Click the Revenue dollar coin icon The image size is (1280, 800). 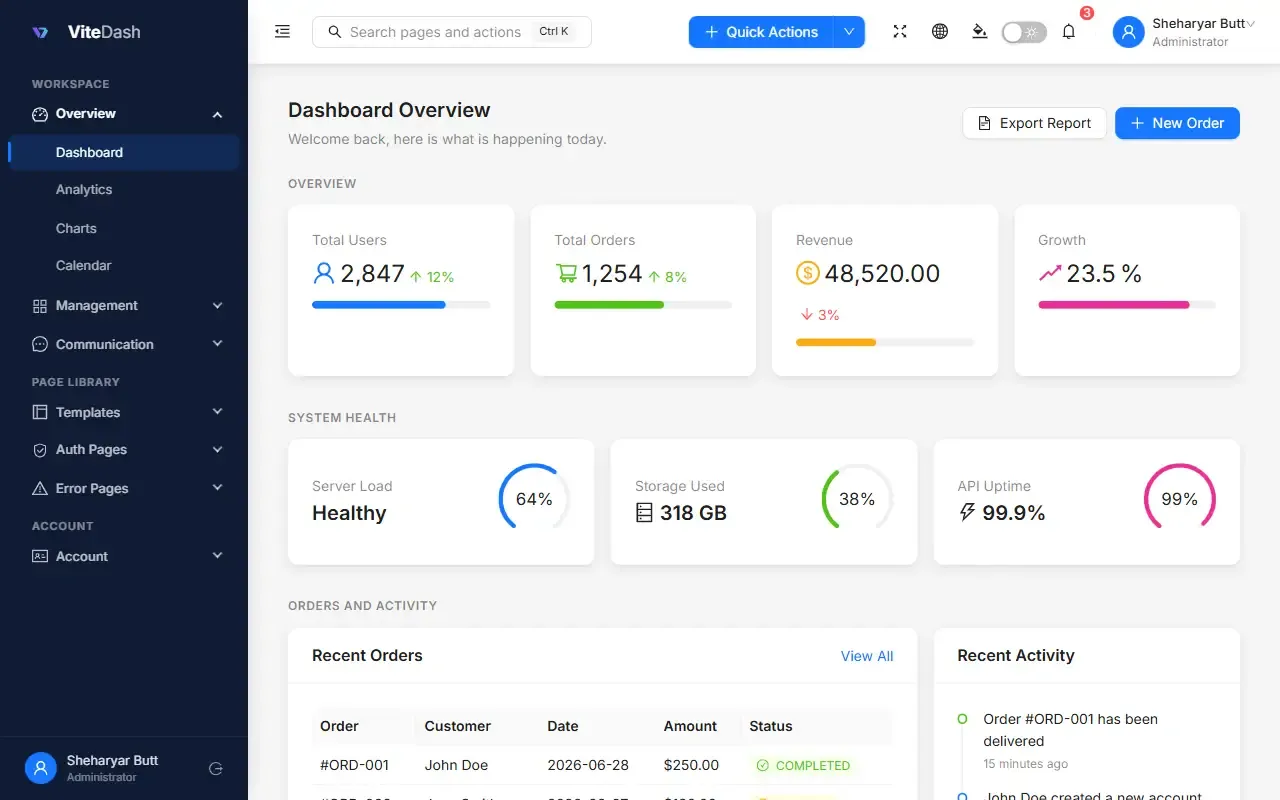[808, 273]
